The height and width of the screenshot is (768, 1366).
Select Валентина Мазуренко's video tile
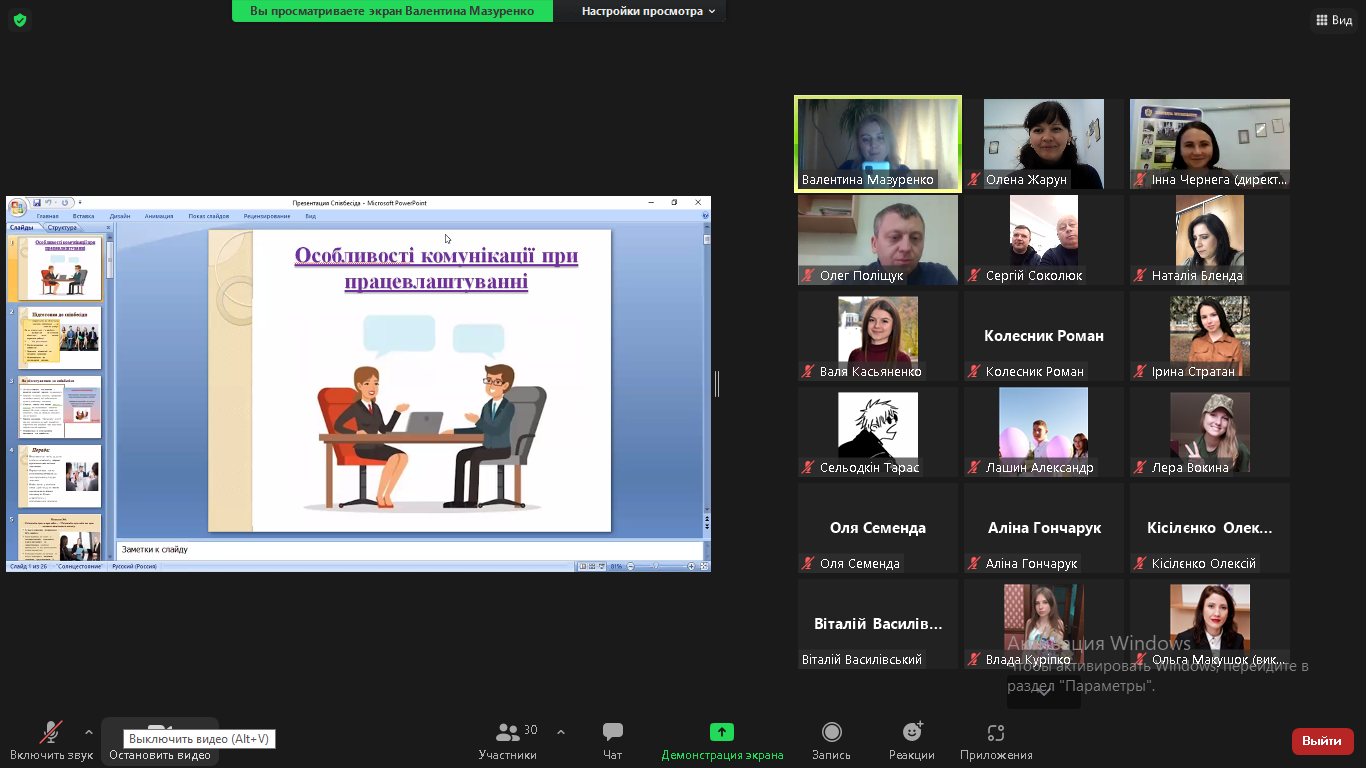pos(878,143)
